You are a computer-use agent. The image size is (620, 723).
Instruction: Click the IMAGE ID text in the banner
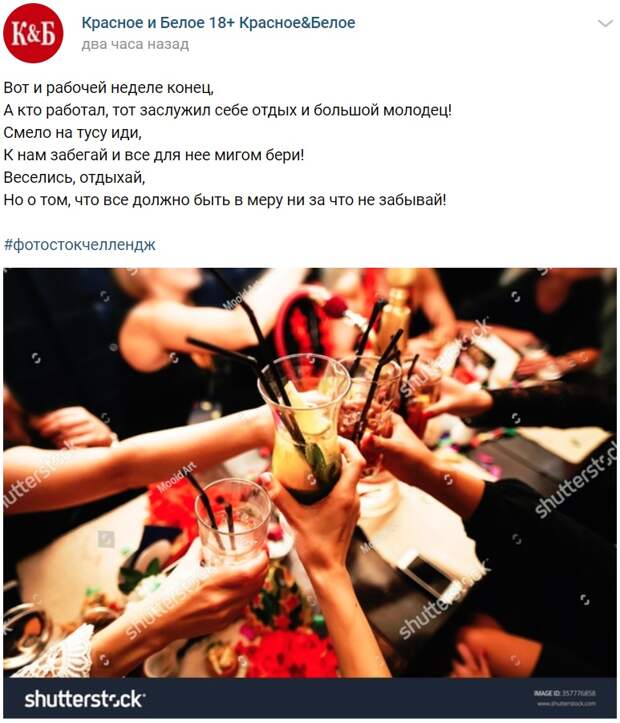coord(564,693)
